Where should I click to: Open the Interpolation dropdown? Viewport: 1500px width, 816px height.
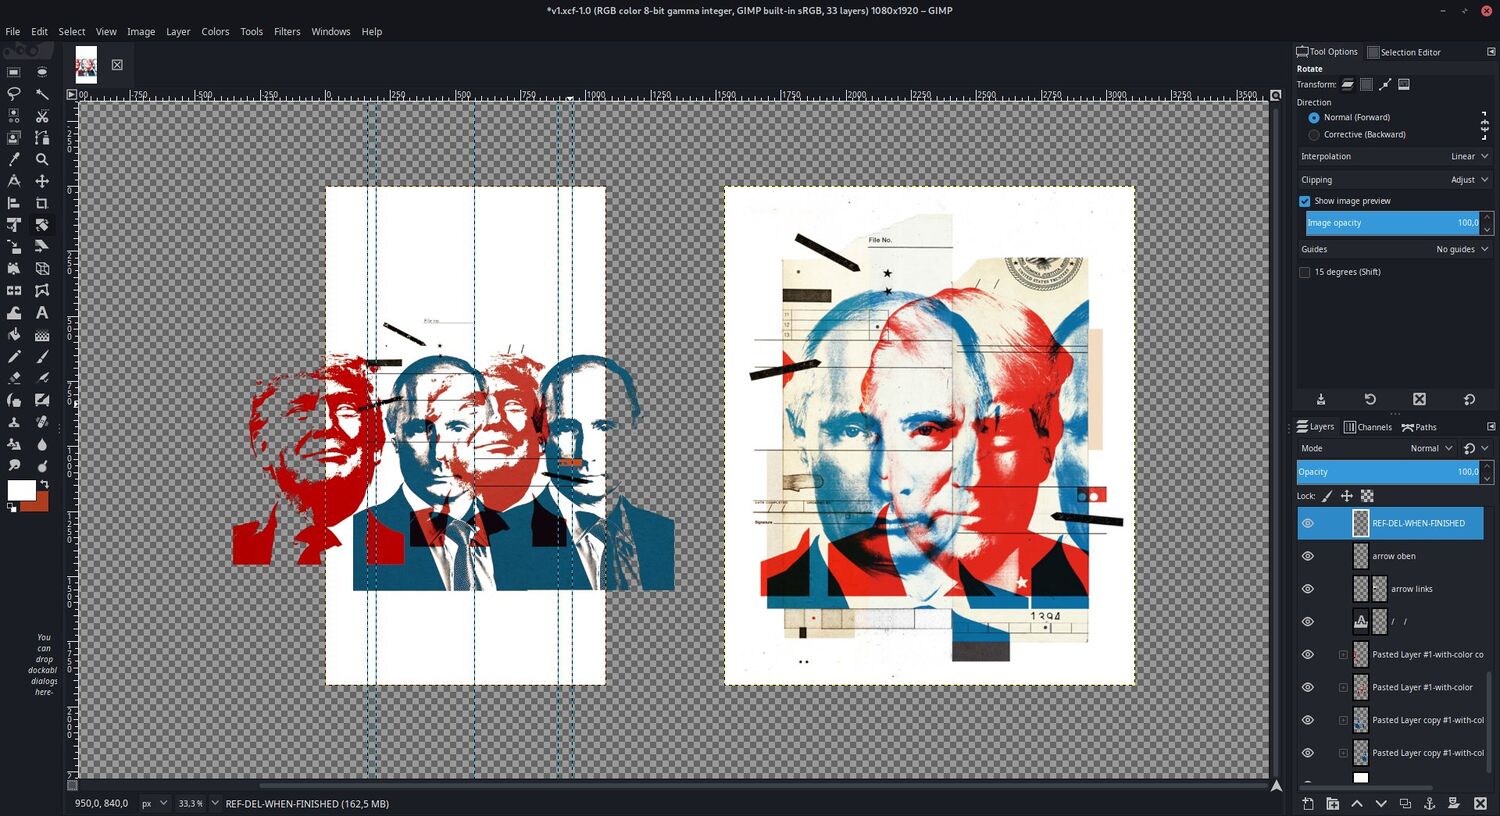[x=1394, y=156]
